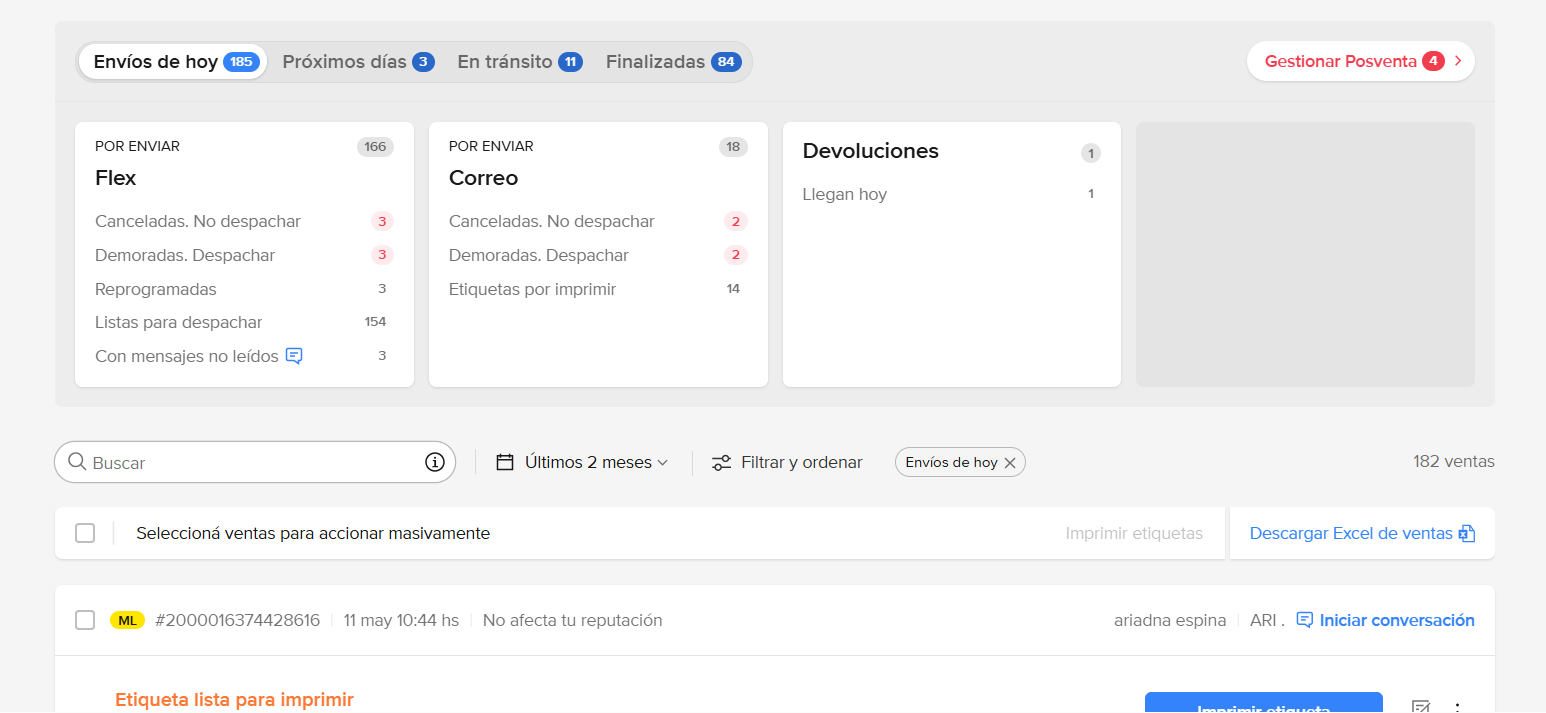
Task: Click the arrow in Gestionar Posventa
Action: click(x=1458, y=61)
